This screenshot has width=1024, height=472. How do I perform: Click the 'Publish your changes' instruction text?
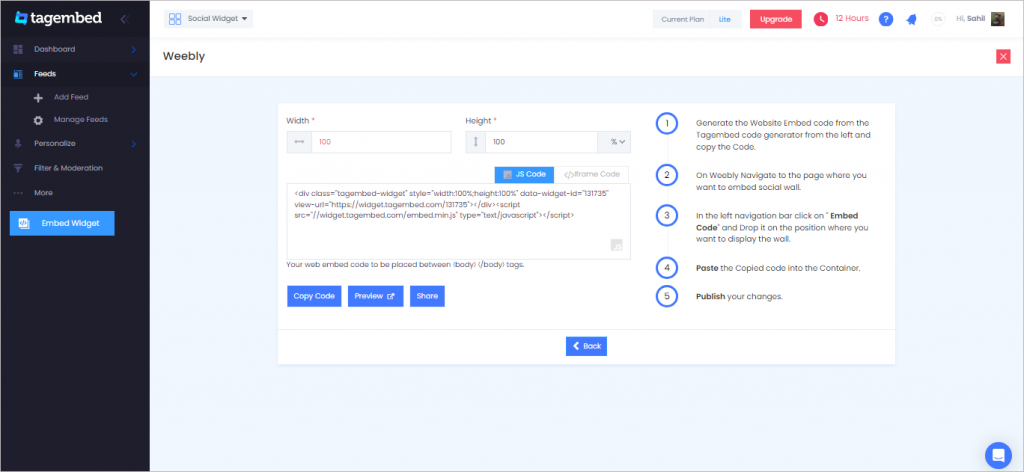(739, 296)
